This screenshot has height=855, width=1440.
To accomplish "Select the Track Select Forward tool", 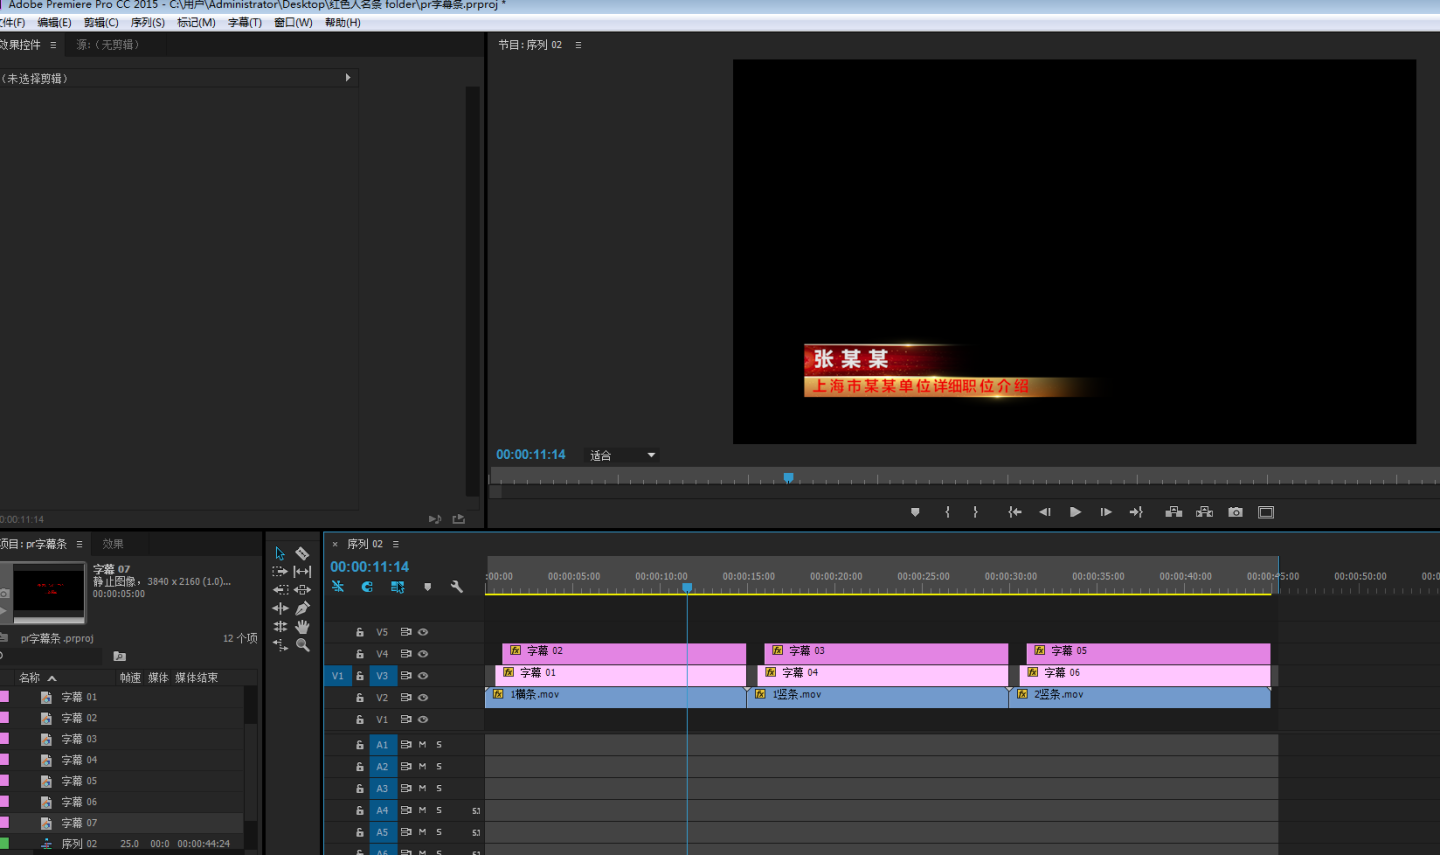I will 280,571.
